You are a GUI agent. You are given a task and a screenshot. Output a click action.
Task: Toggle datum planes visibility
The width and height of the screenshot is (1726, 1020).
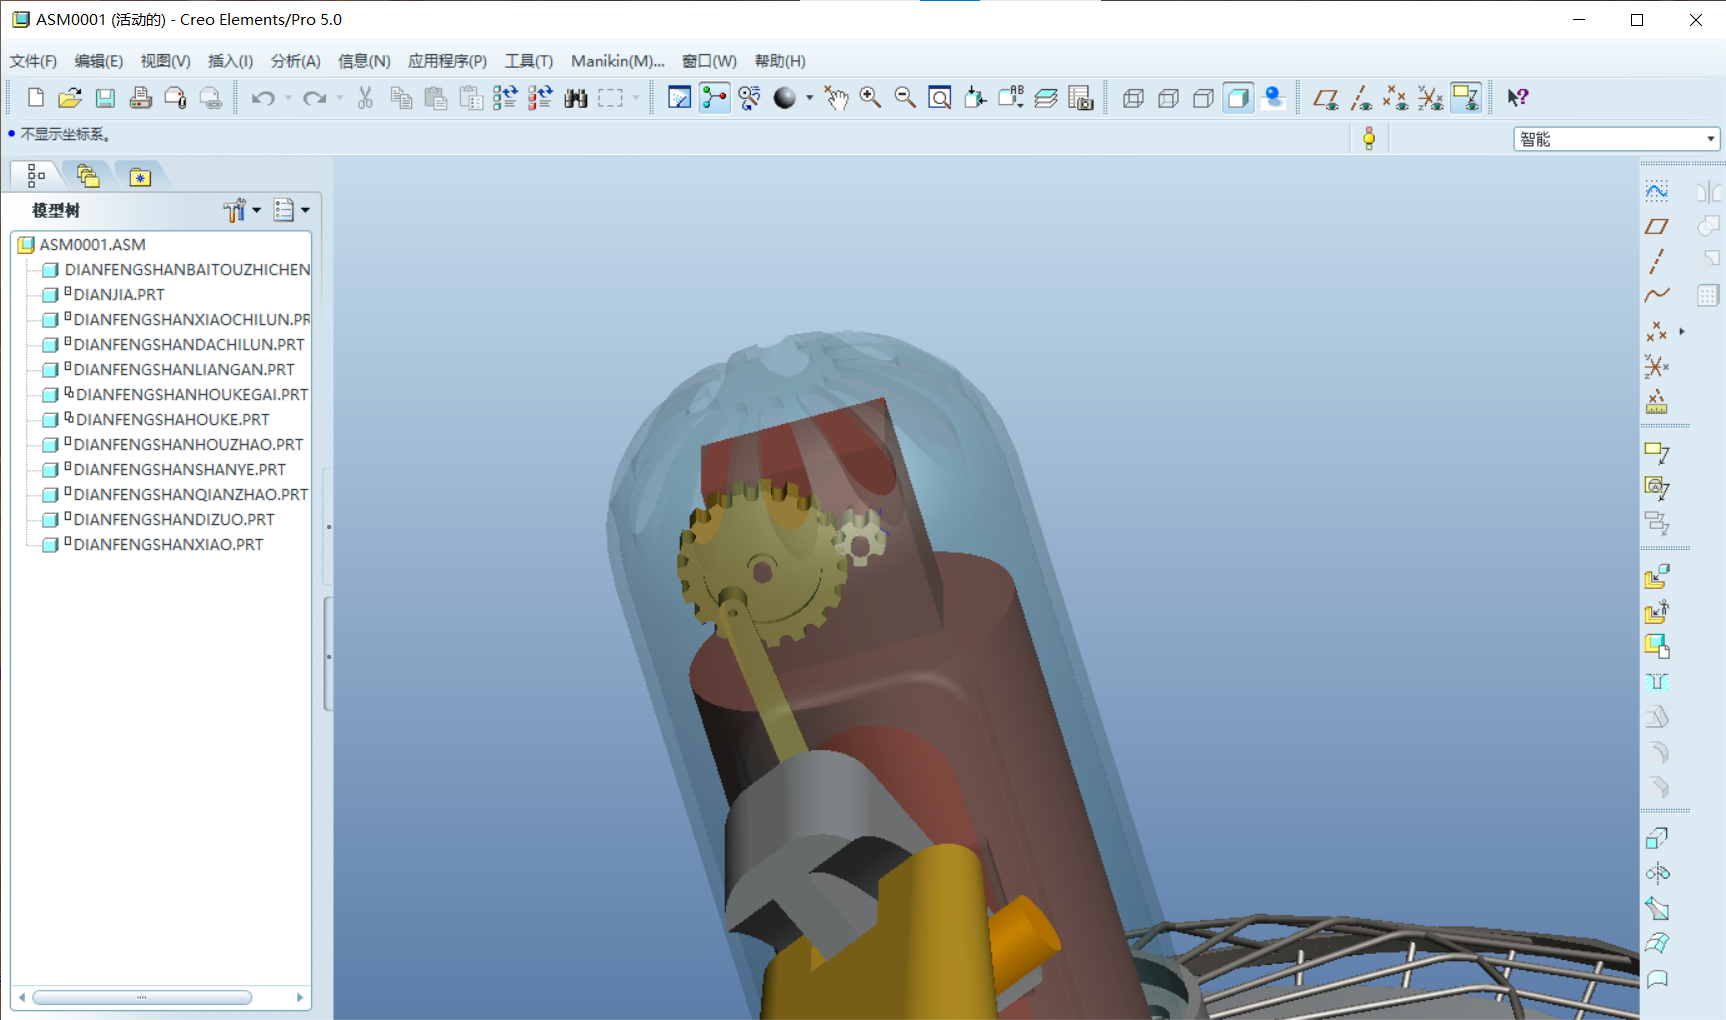[1326, 98]
